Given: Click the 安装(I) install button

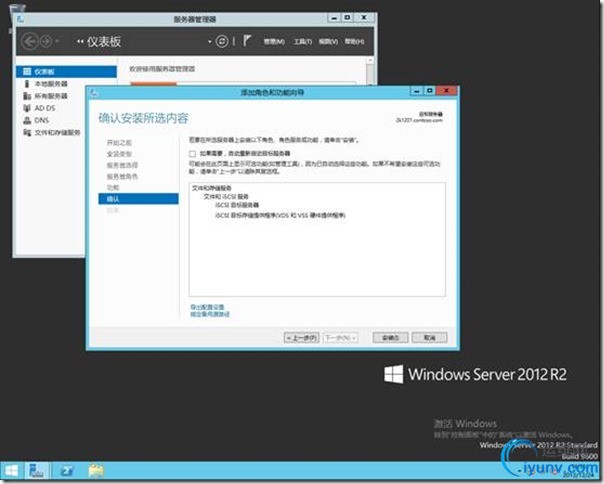Looking at the screenshot, I should (391, 338).
